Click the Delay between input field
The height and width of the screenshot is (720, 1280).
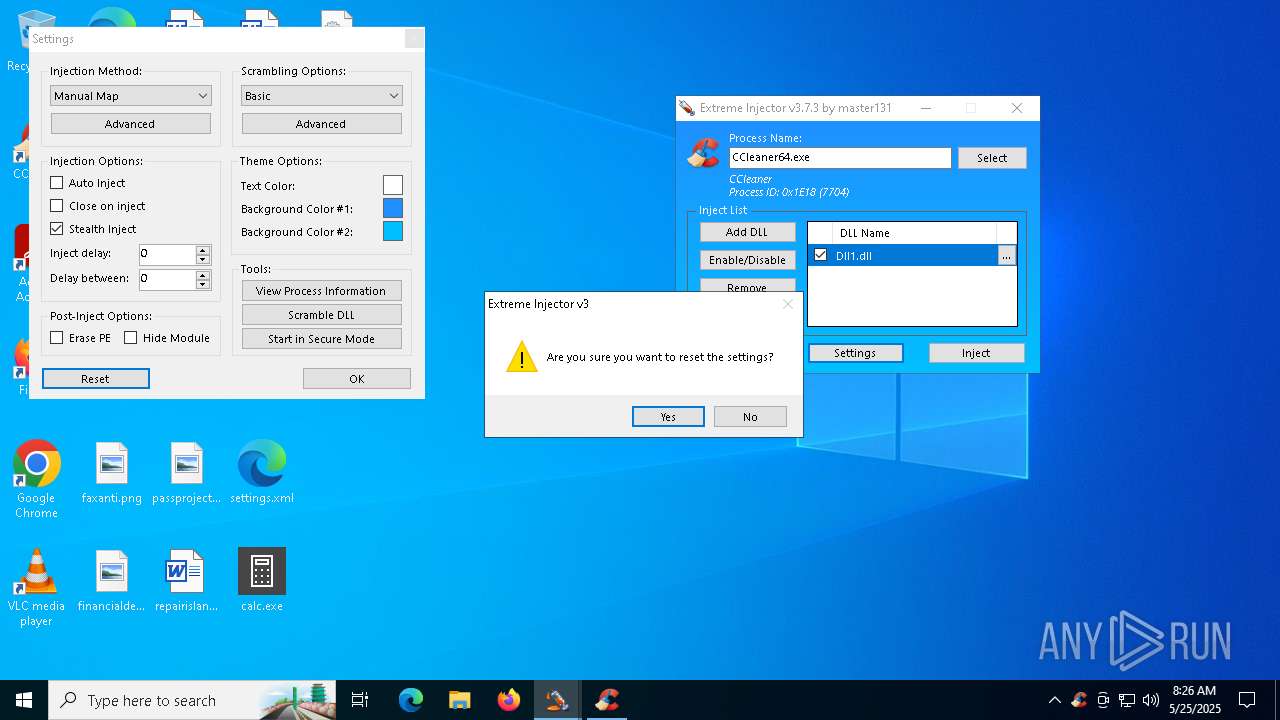167,279
